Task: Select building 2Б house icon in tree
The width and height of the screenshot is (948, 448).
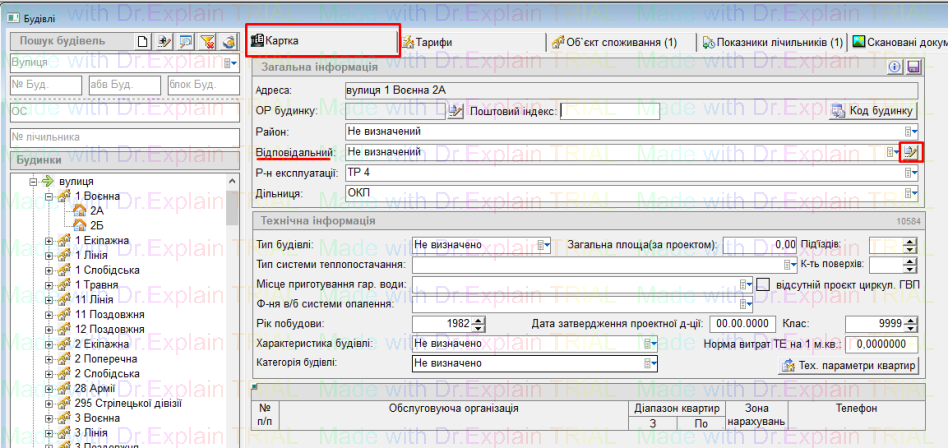Action: [x=79, y=226]
